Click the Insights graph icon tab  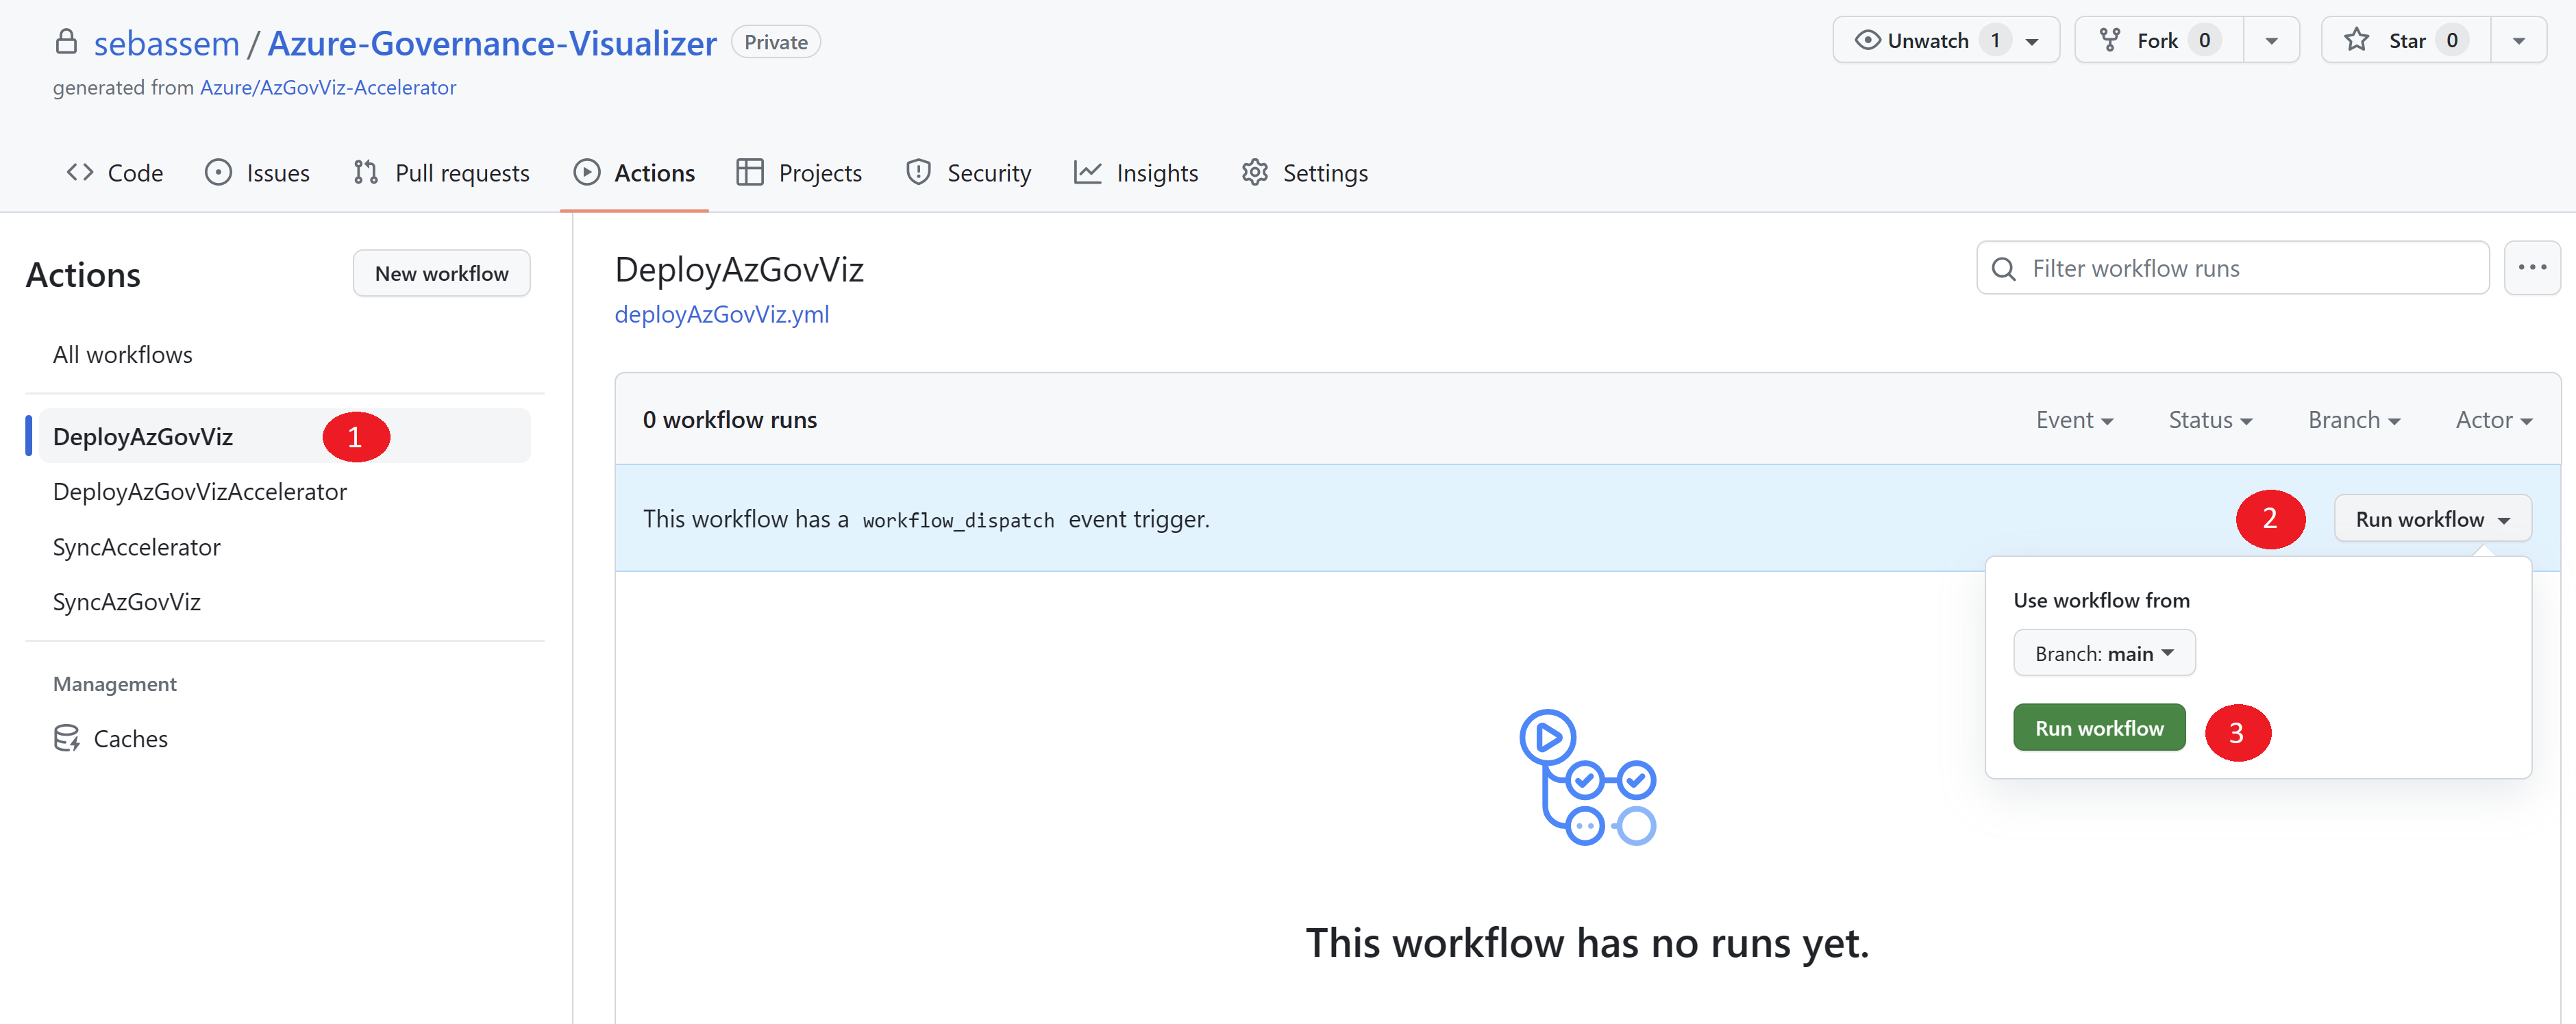tap(1087, 173)
